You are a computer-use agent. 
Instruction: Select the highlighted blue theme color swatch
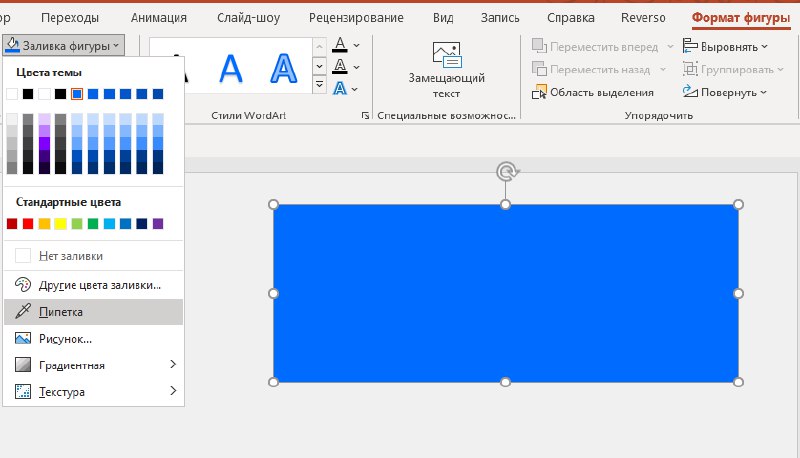(77, 94)
